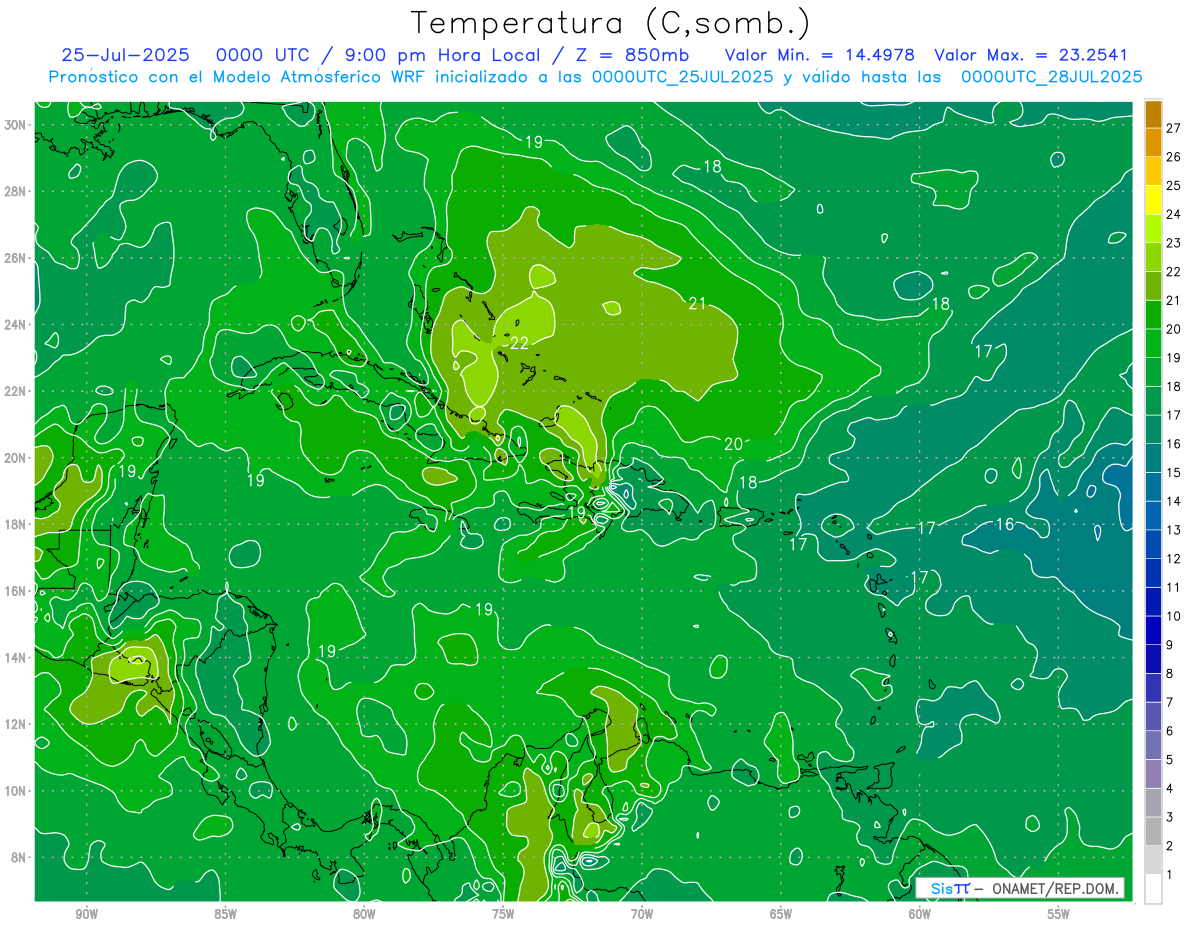
Task: Click the "SisTT - ONAMET/REP.DOM." credit box
Action: (x=1020, y=888)
